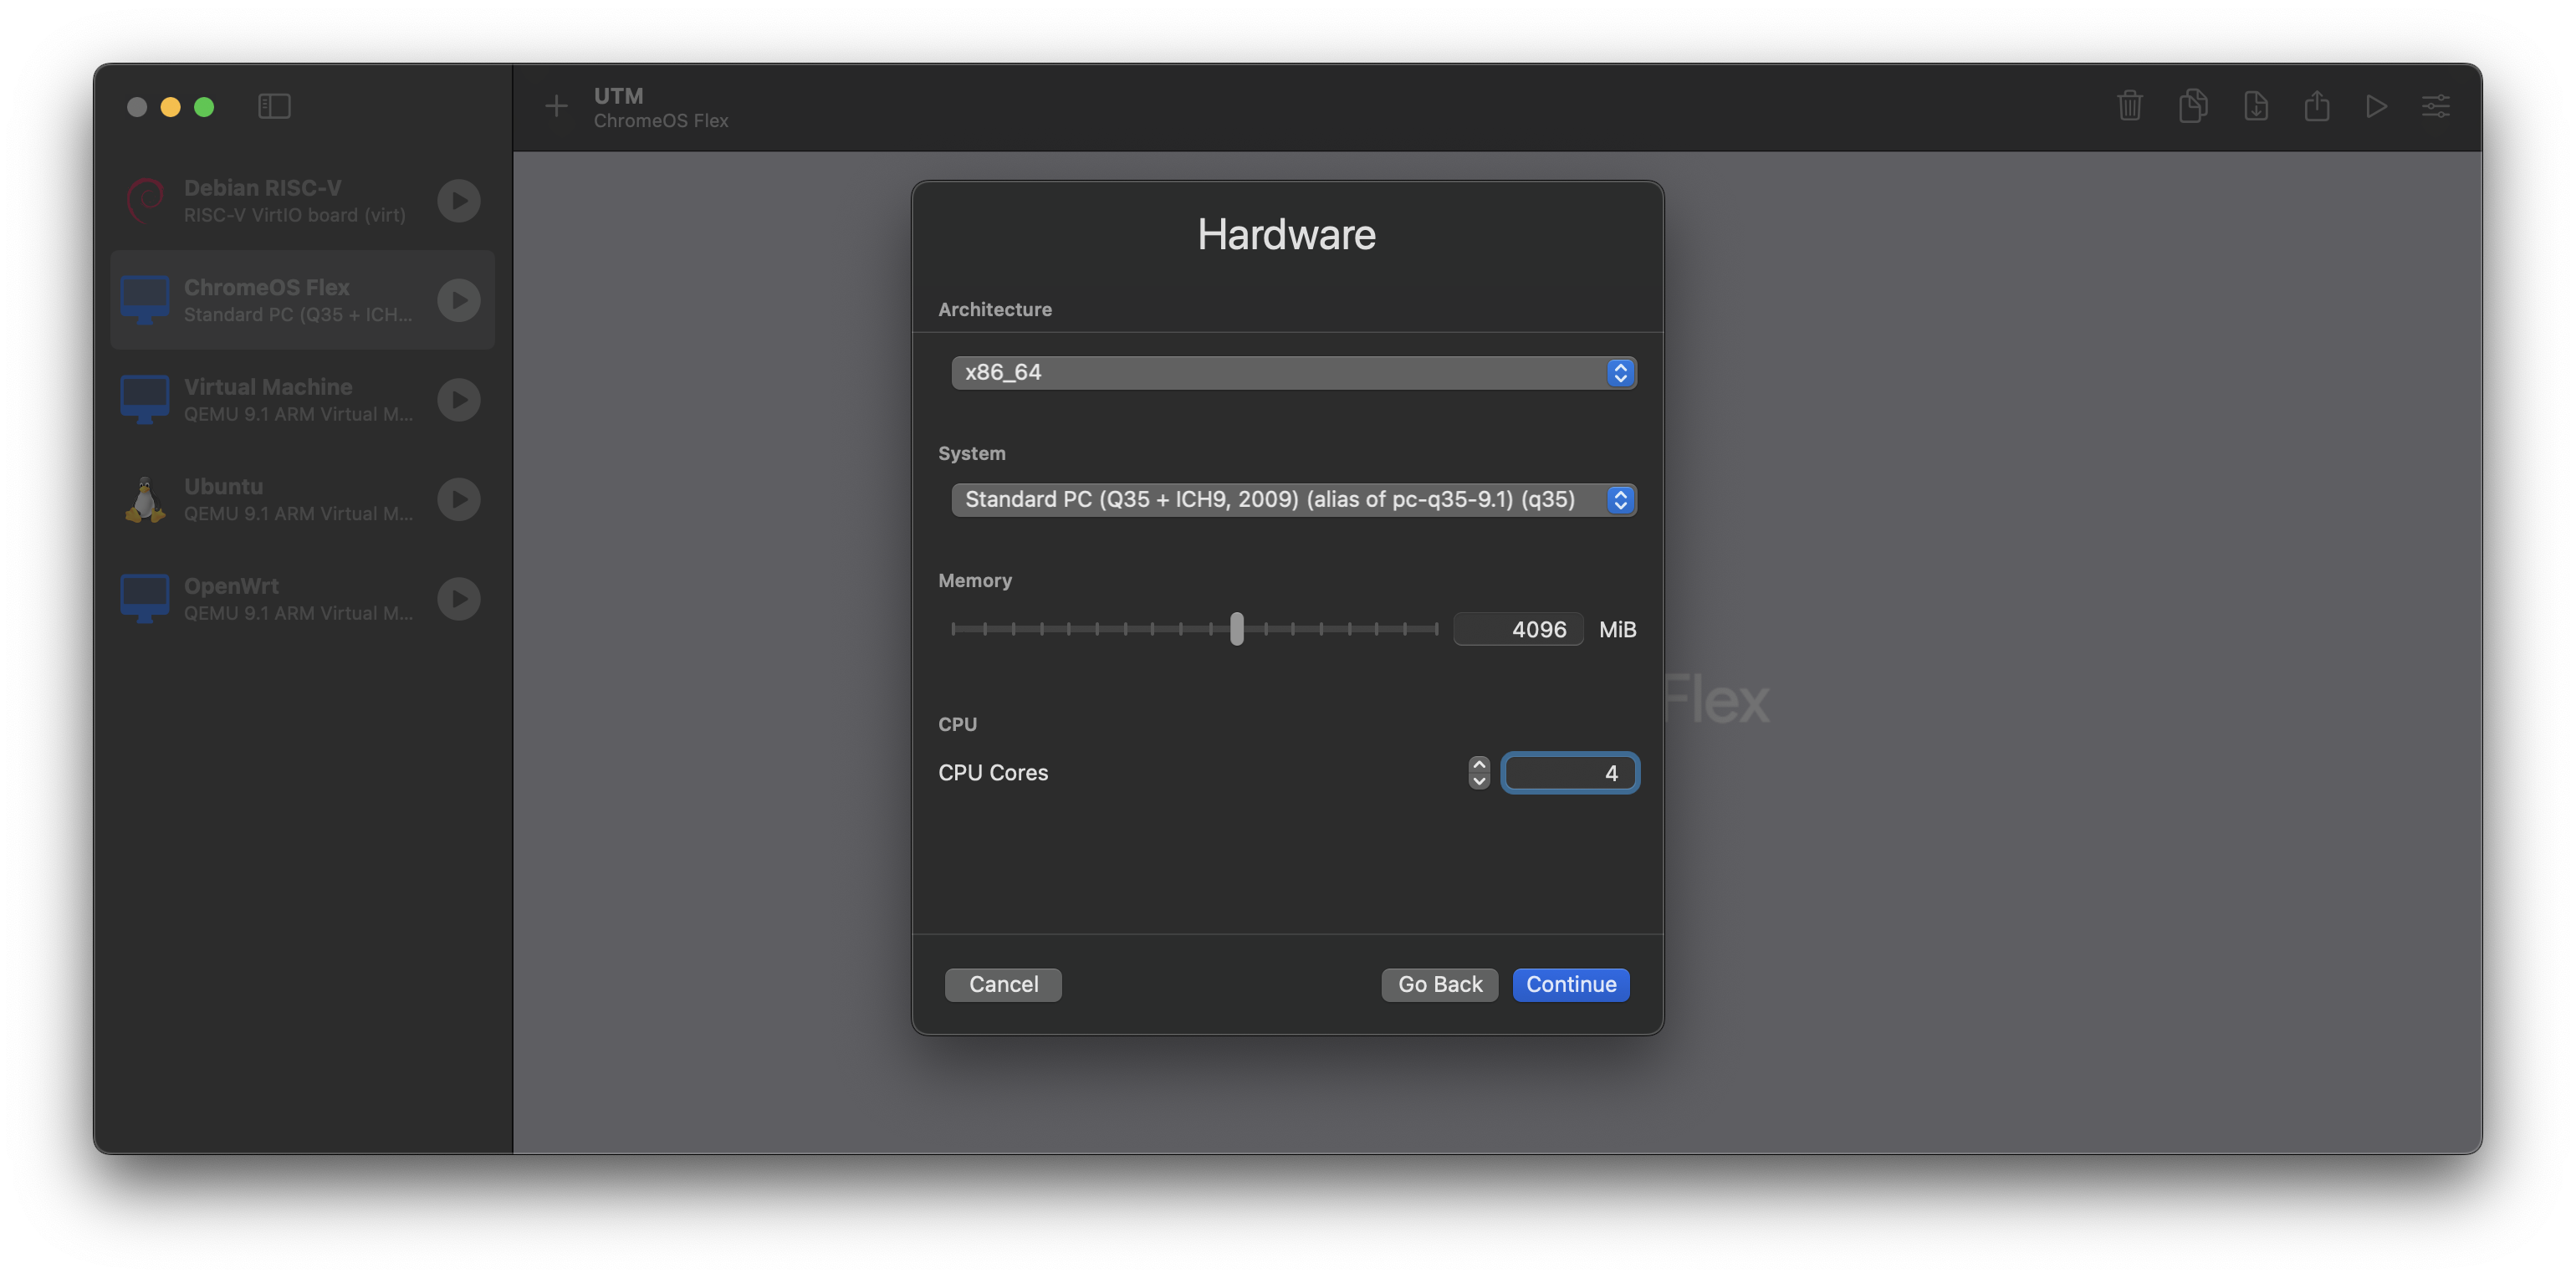This screenshot has height=1278, width=2576.
Task: Start the OpenWrt virtual machine
Action: tap(458, 598)
